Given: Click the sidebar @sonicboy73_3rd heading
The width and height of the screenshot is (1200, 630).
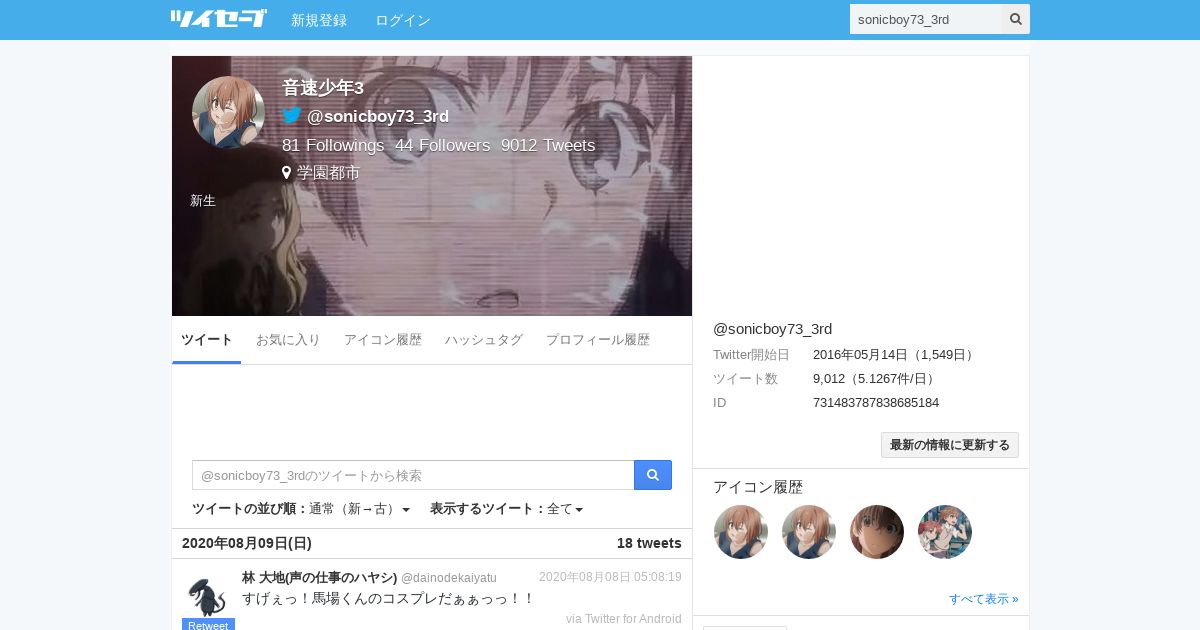Looking at the screenshot, I should point(772,329).
